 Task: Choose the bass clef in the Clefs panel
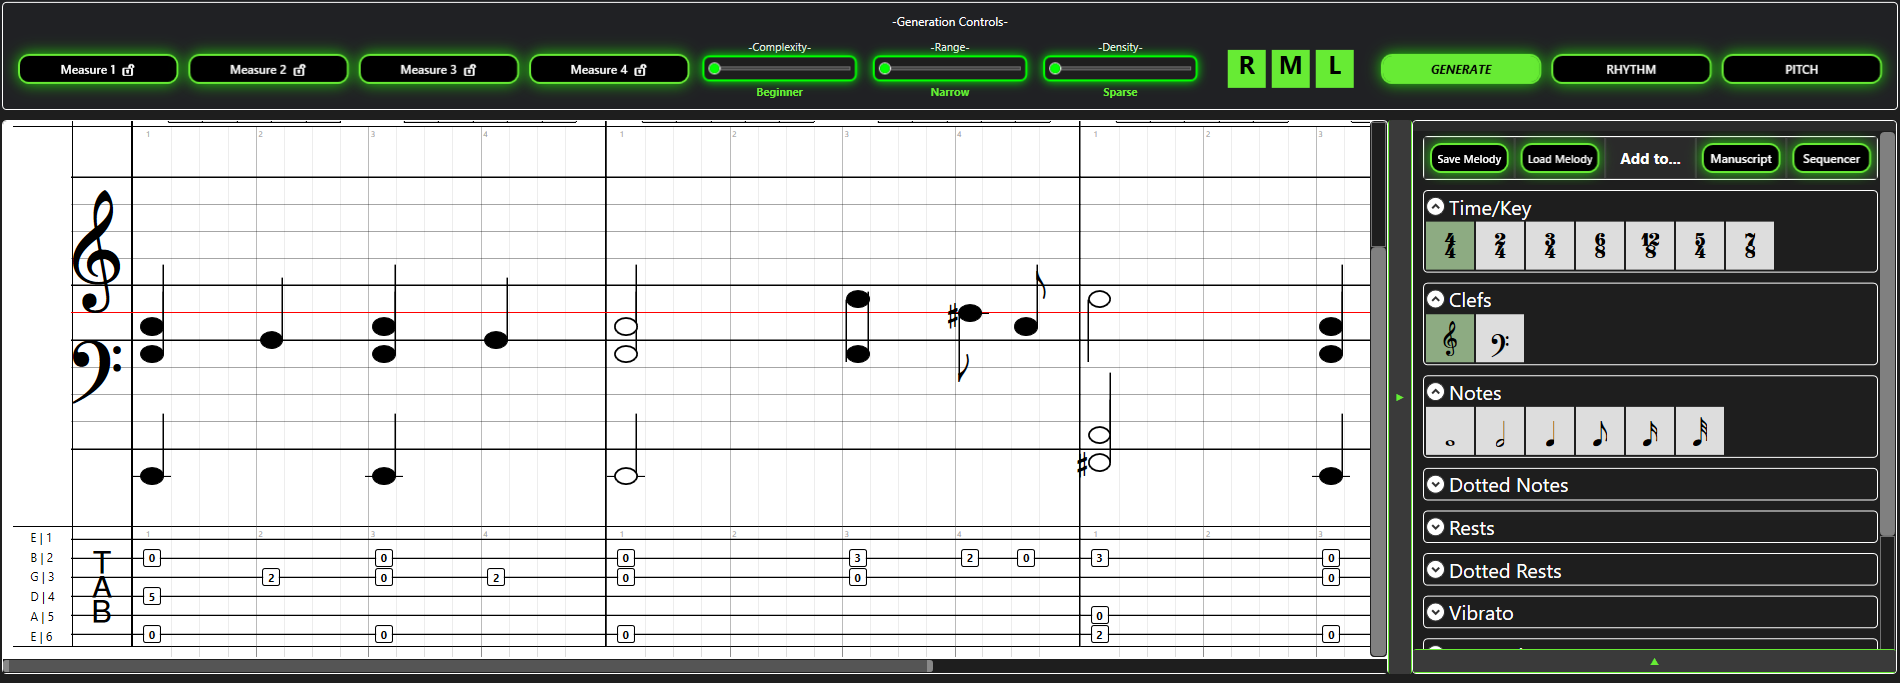1500,339
